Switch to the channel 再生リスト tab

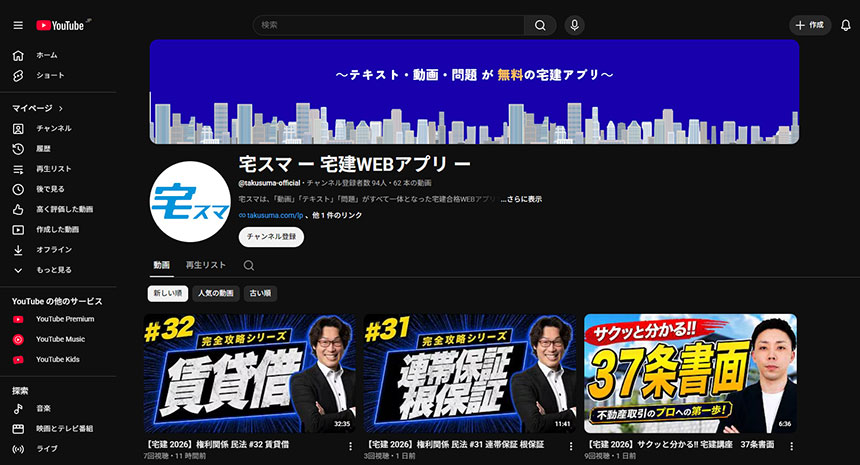pos(206,265)
